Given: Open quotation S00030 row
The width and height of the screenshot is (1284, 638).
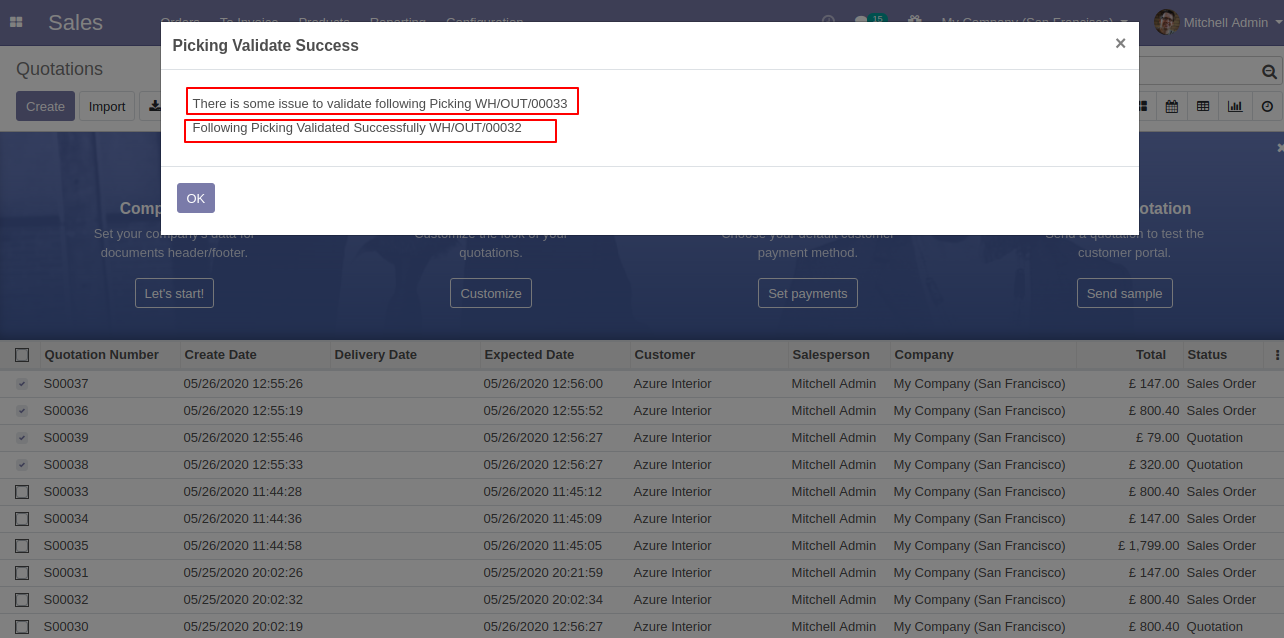Looking at the screenshot, I should click(642, 627).
